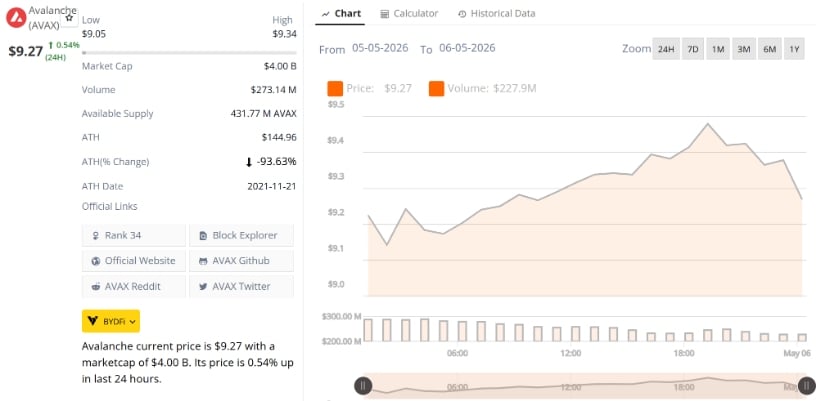Click the Chart tab line icon
Image resolution: width=825 pixels, height=401 pixels.
tap(326, 14)
